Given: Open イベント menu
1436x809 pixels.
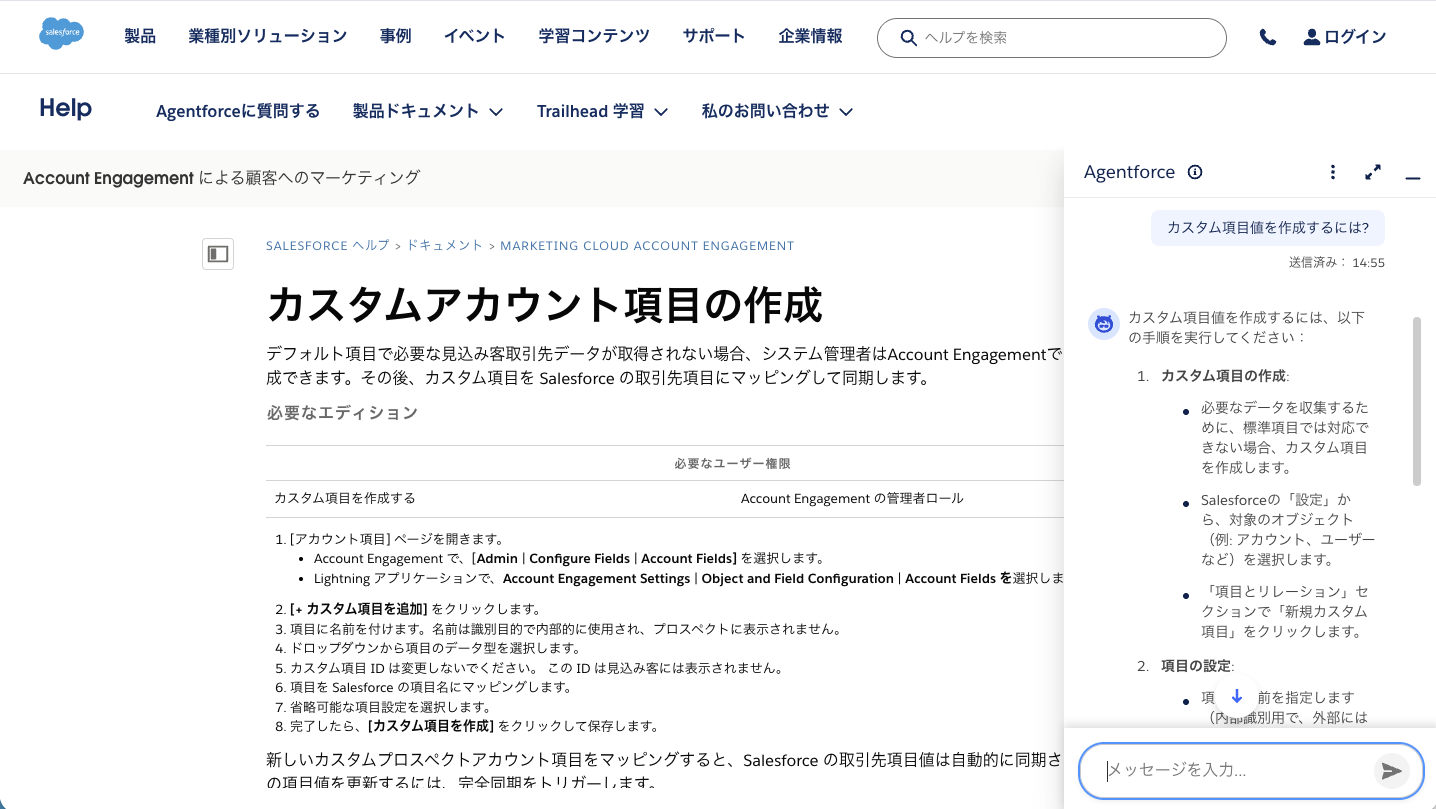Looking at the screenshot, I should pos(475,36).
